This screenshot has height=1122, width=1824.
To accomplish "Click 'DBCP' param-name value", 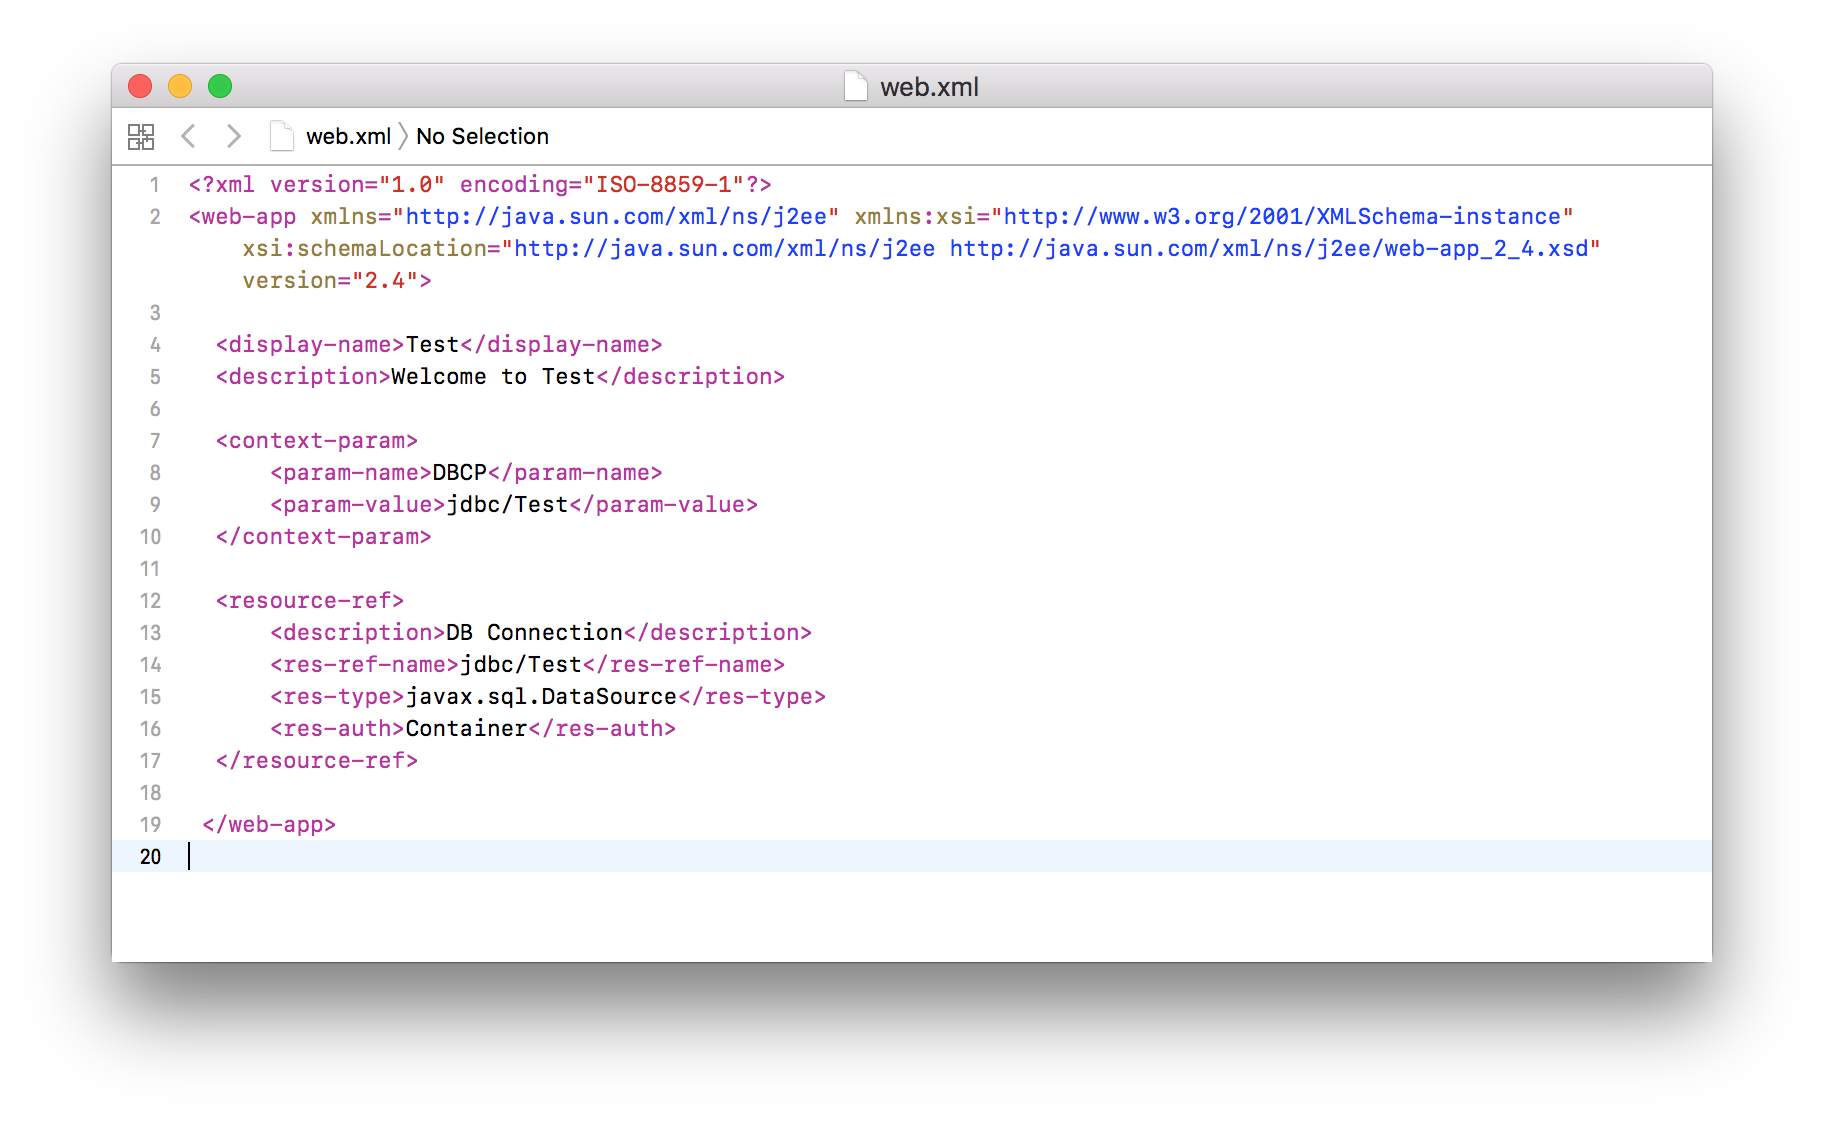I will [459, 473].
